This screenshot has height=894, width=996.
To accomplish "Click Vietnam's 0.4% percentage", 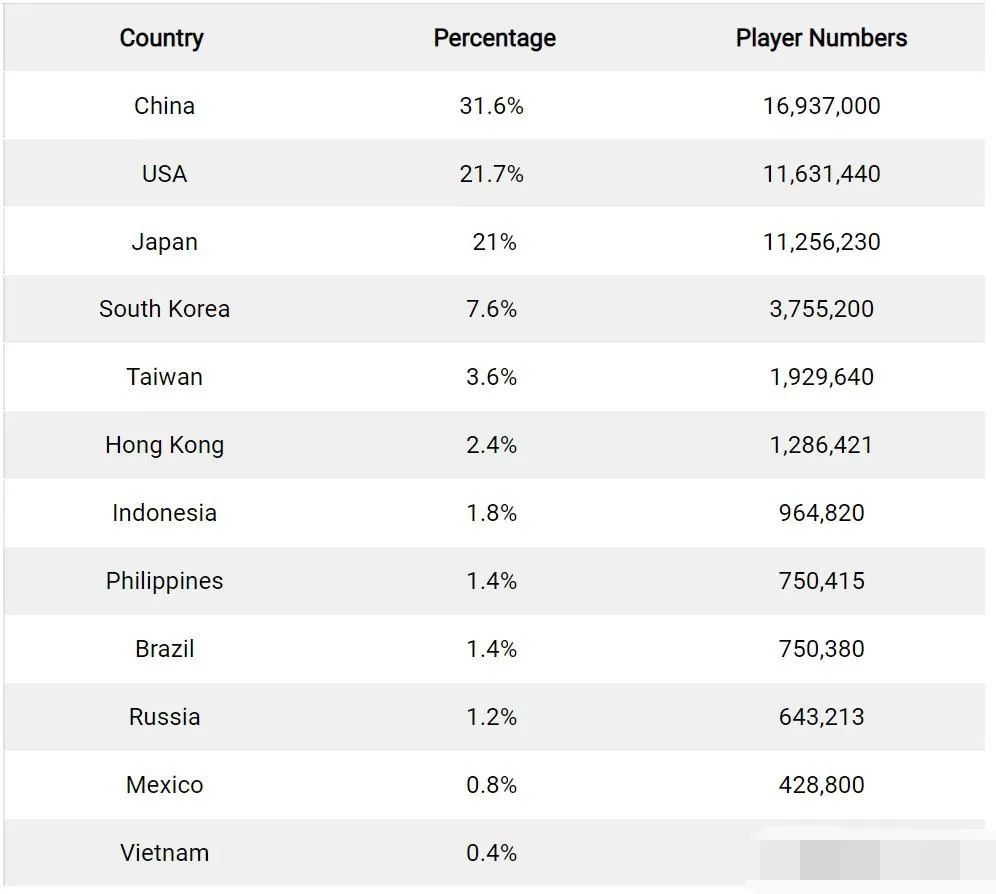I will [492, 853].
